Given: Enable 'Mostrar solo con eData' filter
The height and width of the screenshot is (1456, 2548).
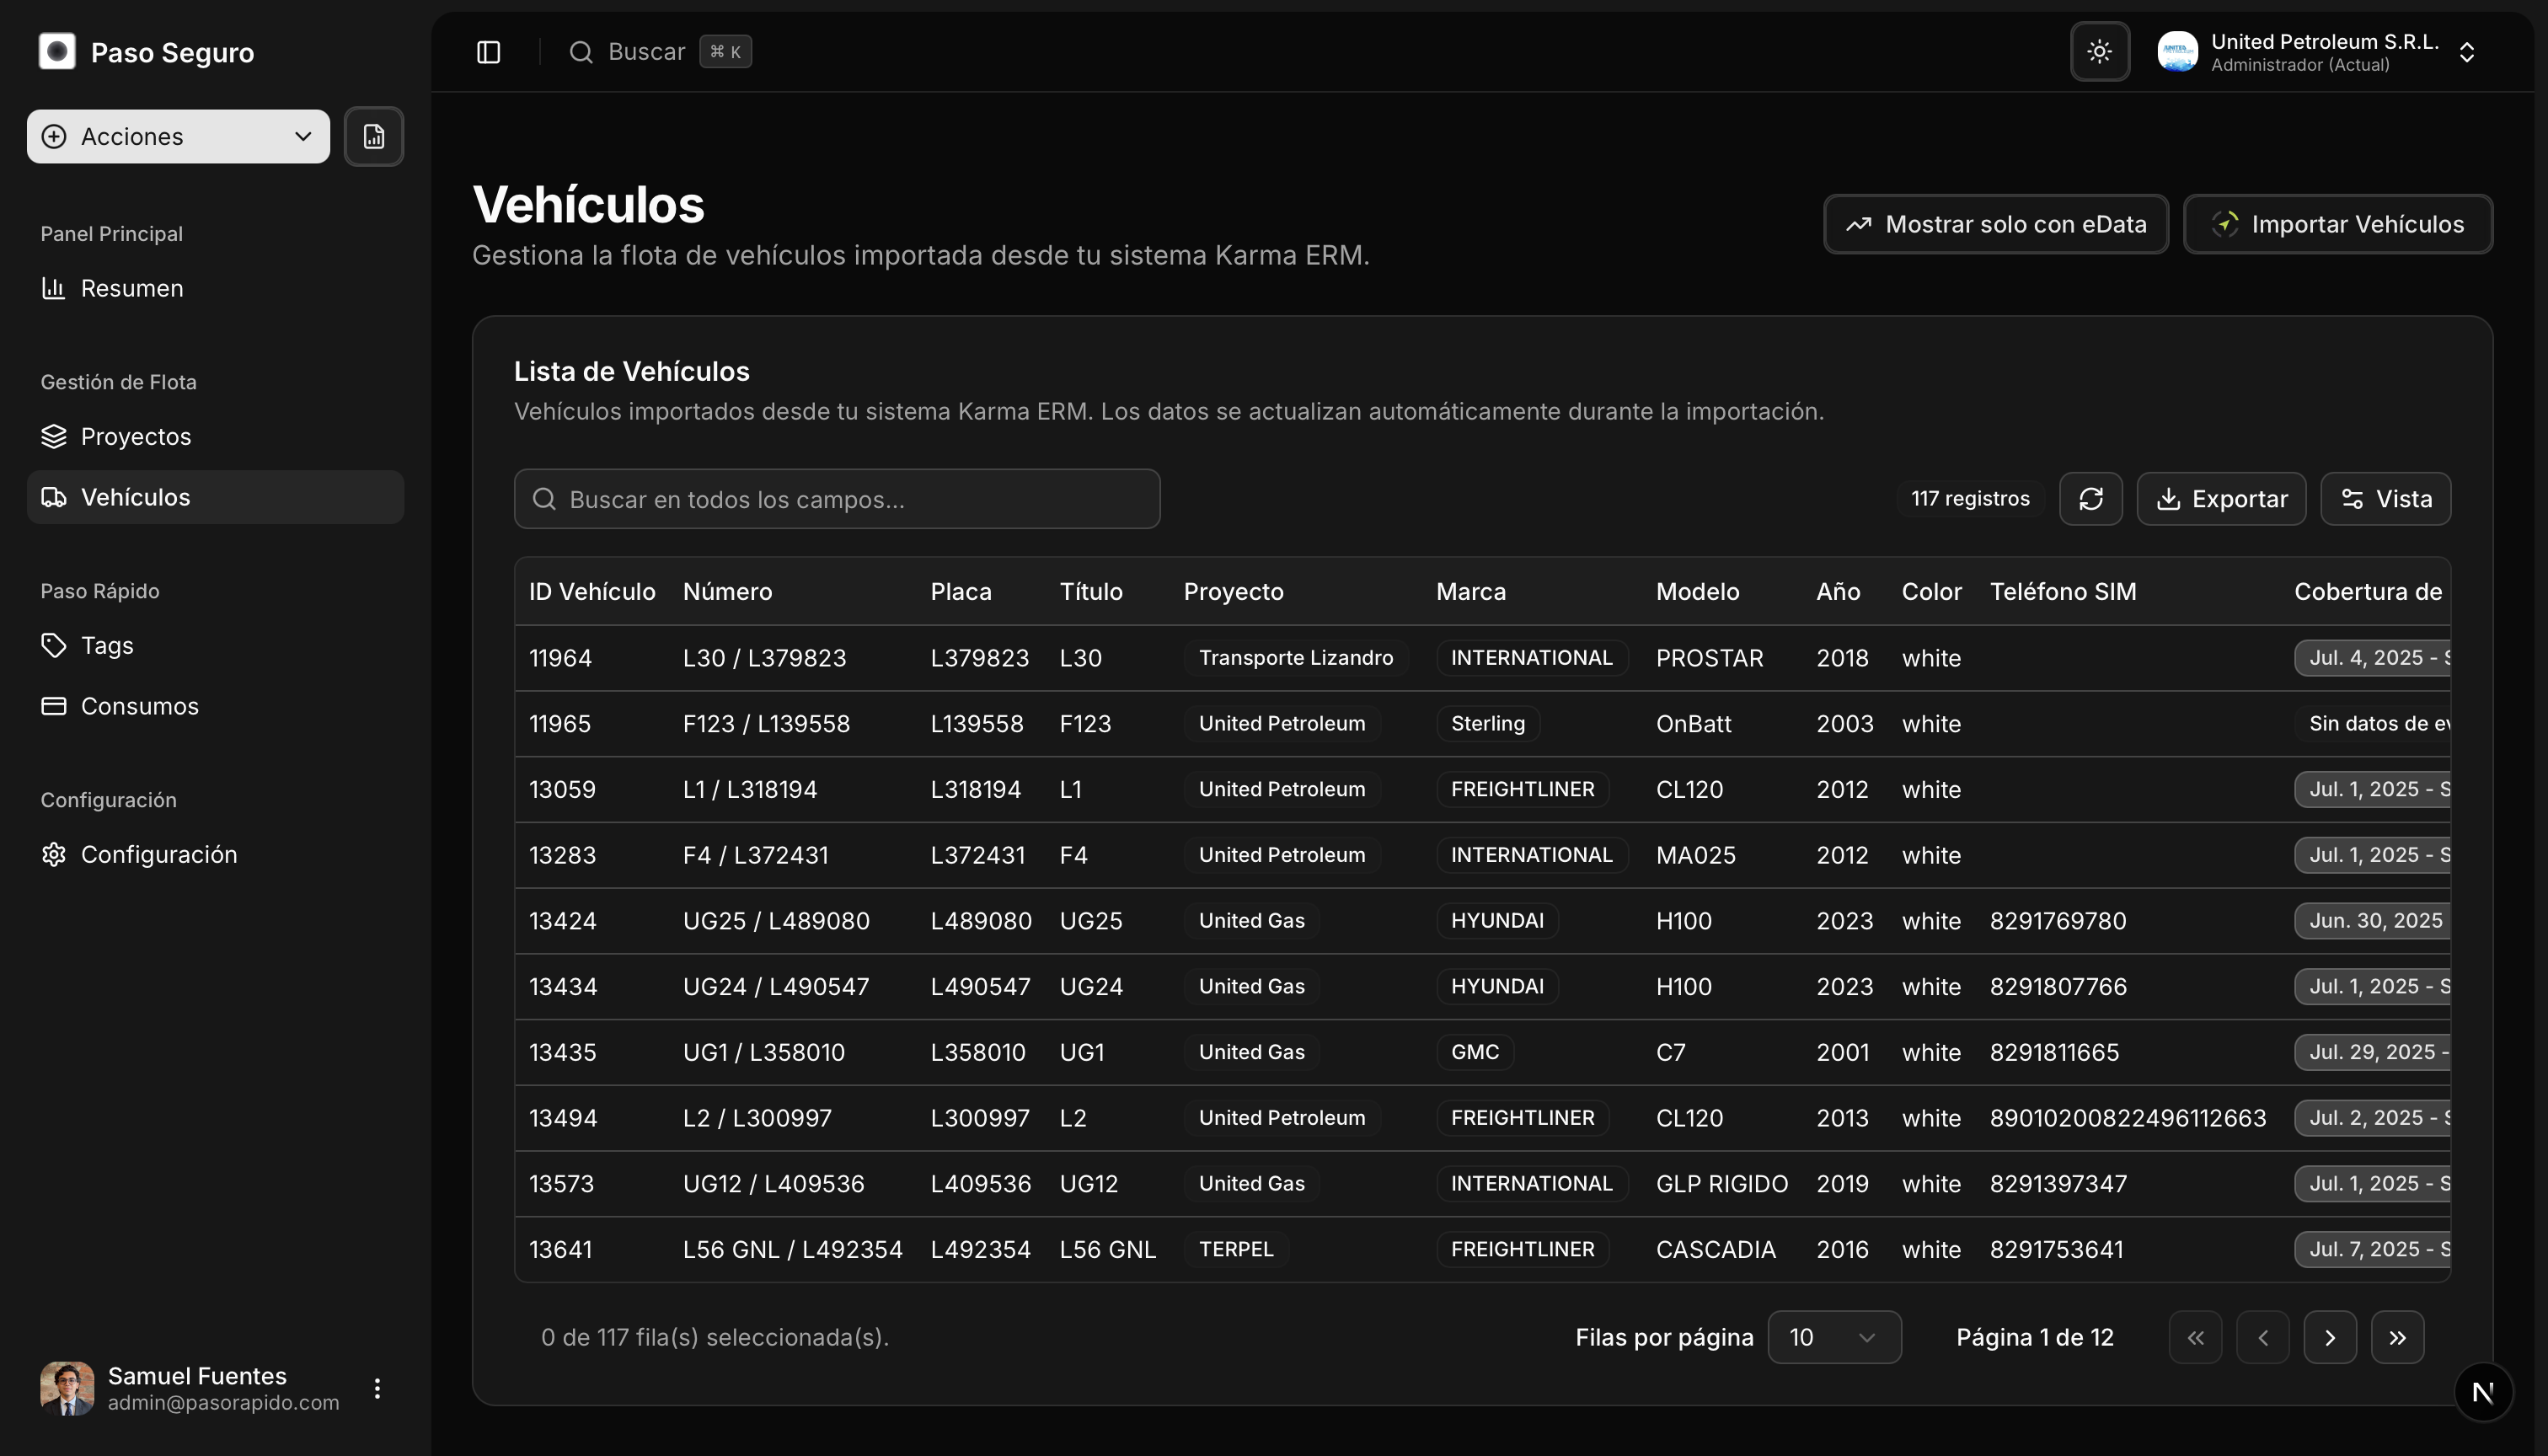Looking at the screenshot, I should (1995, 224).
